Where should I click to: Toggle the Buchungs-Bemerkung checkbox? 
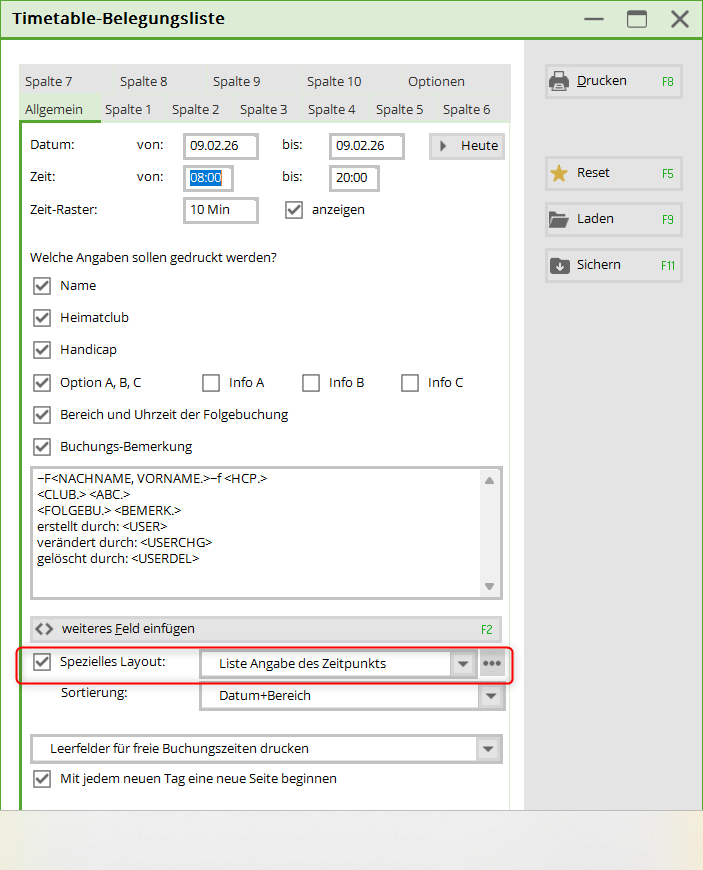click(42, 446)
